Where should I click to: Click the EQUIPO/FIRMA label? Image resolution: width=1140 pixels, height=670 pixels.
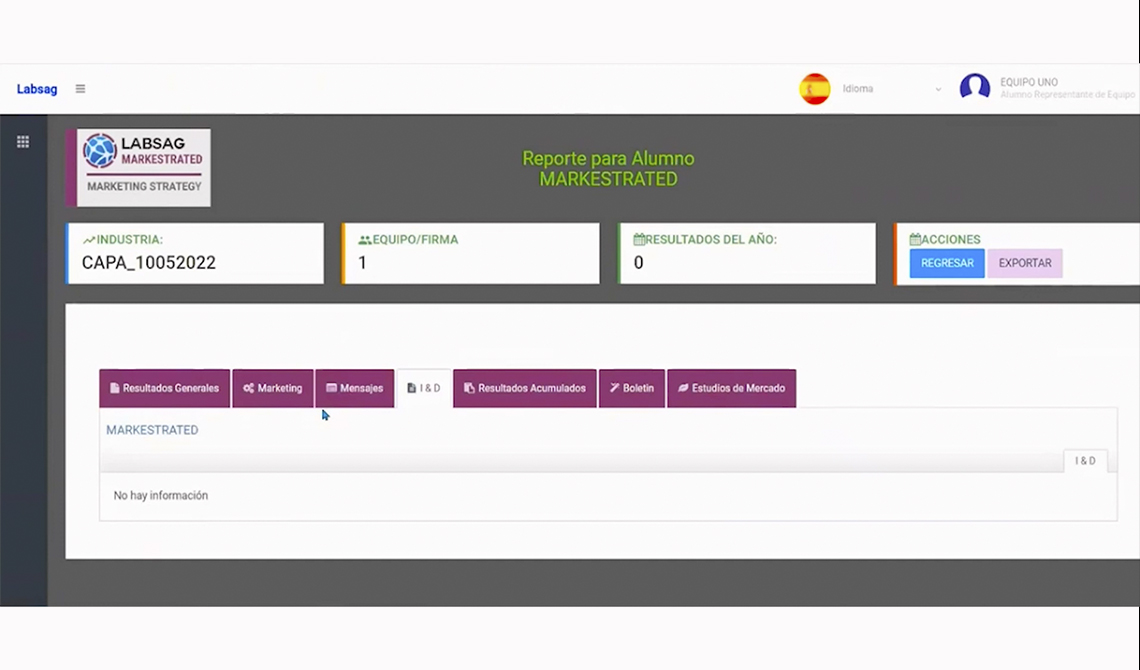click(415, 240)
